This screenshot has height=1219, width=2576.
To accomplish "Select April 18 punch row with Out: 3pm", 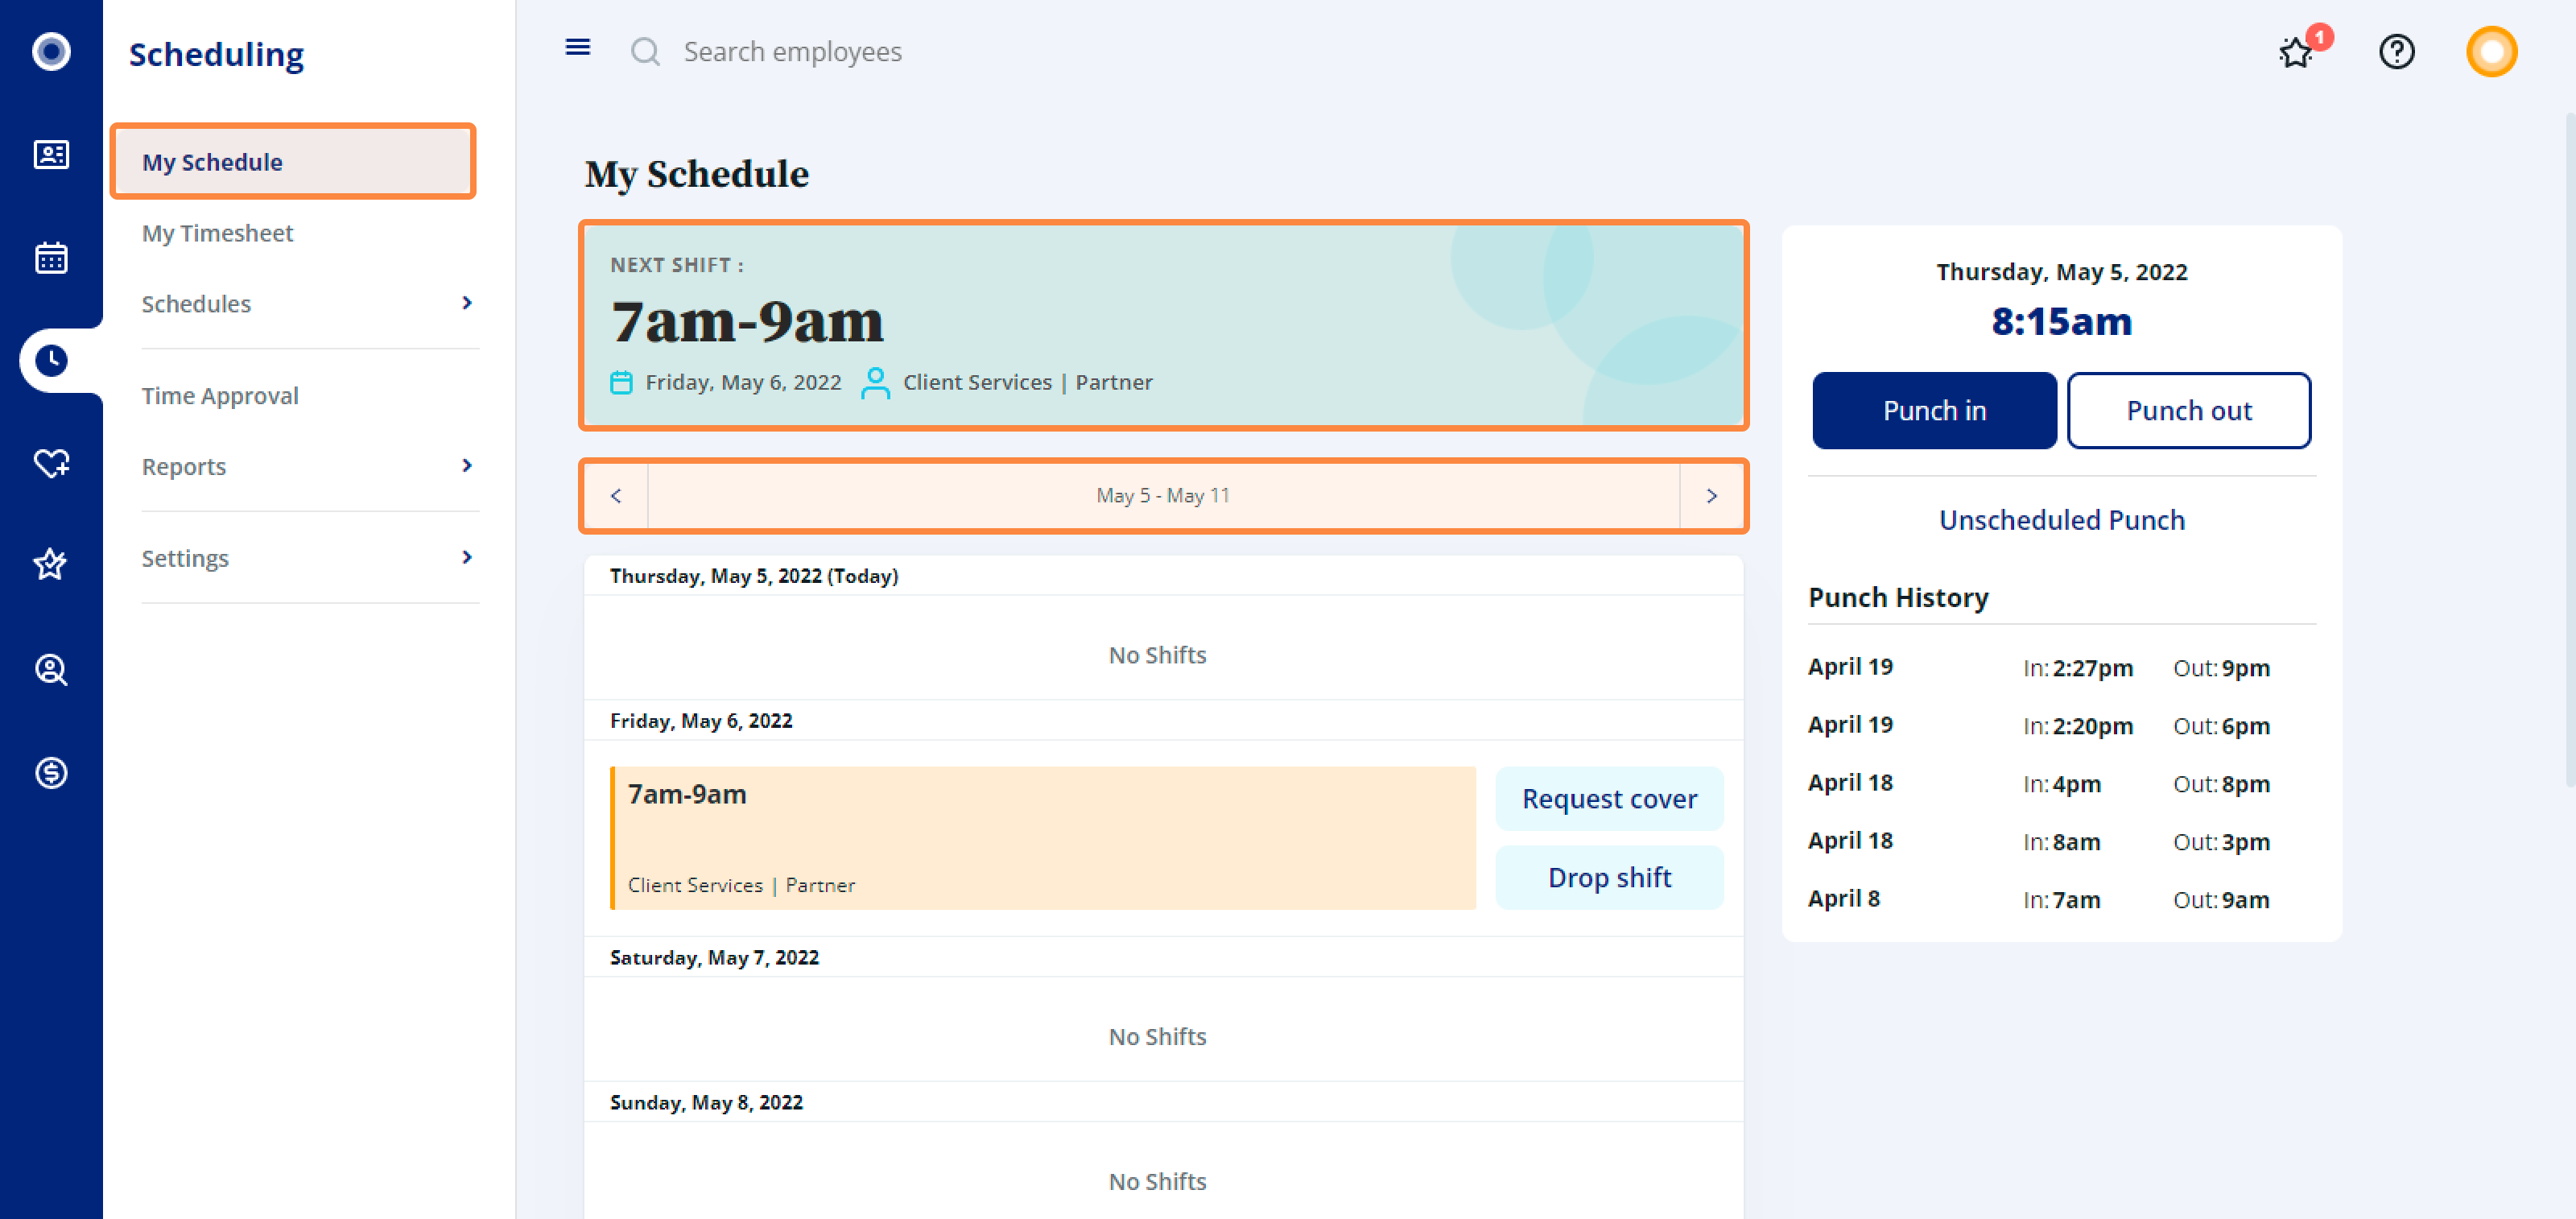I will [x=2061, y=842].
